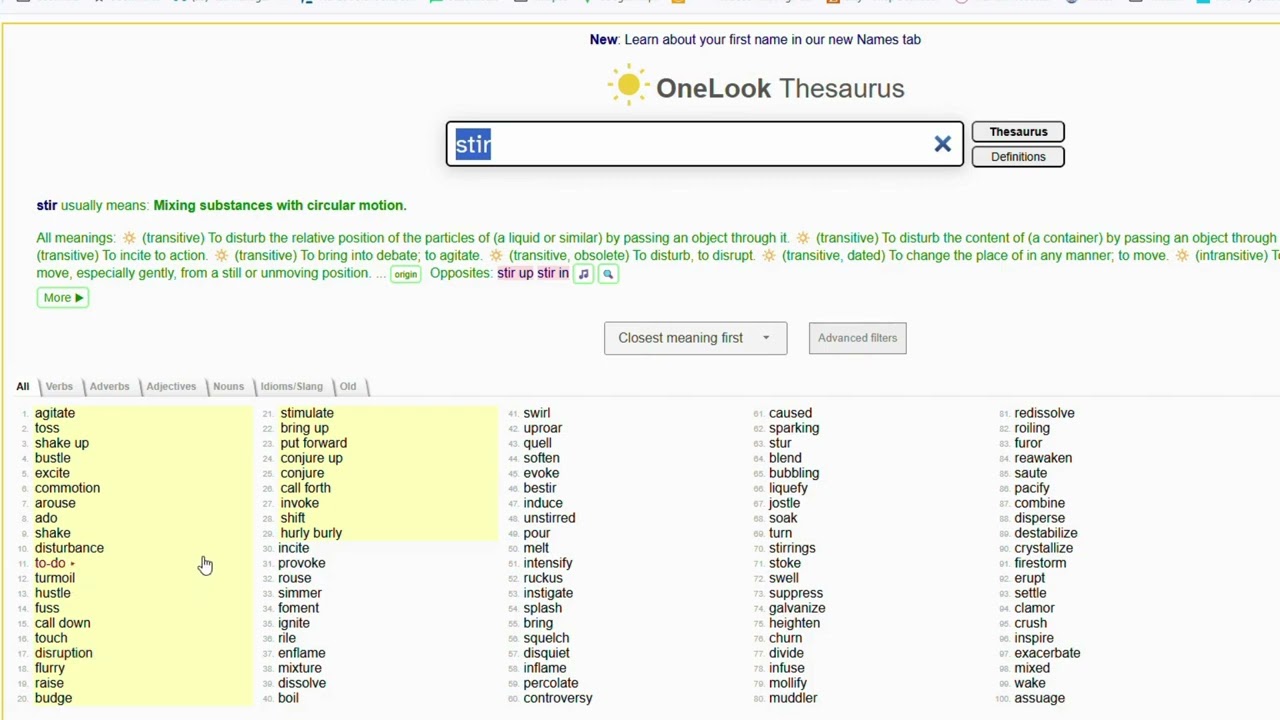Click the synonym 'squelch'

[546, 638]
